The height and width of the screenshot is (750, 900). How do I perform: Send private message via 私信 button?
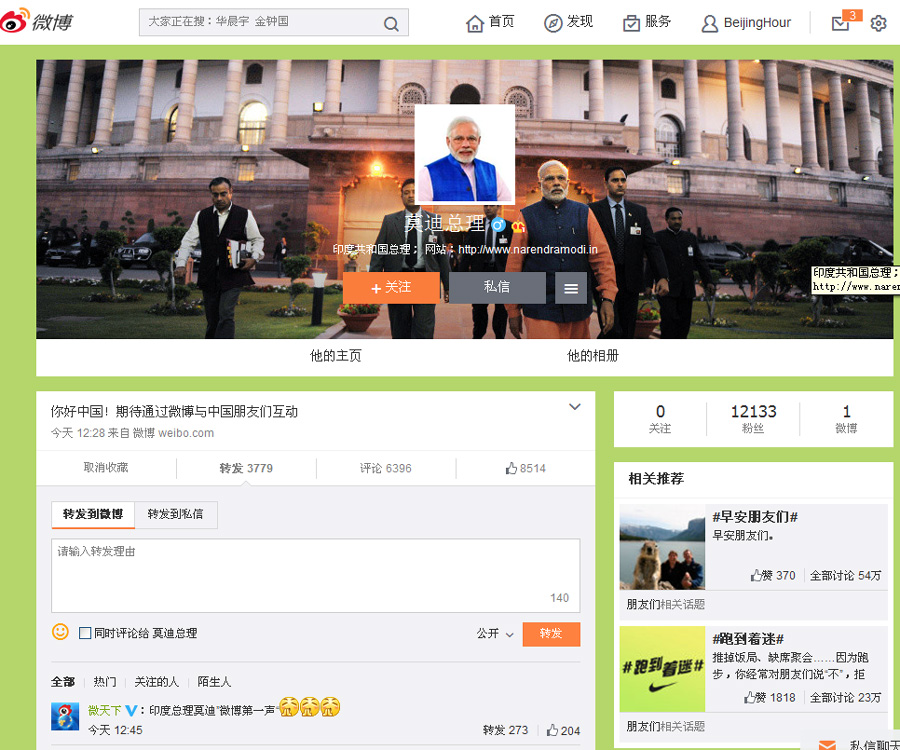(x=497, y=288)
